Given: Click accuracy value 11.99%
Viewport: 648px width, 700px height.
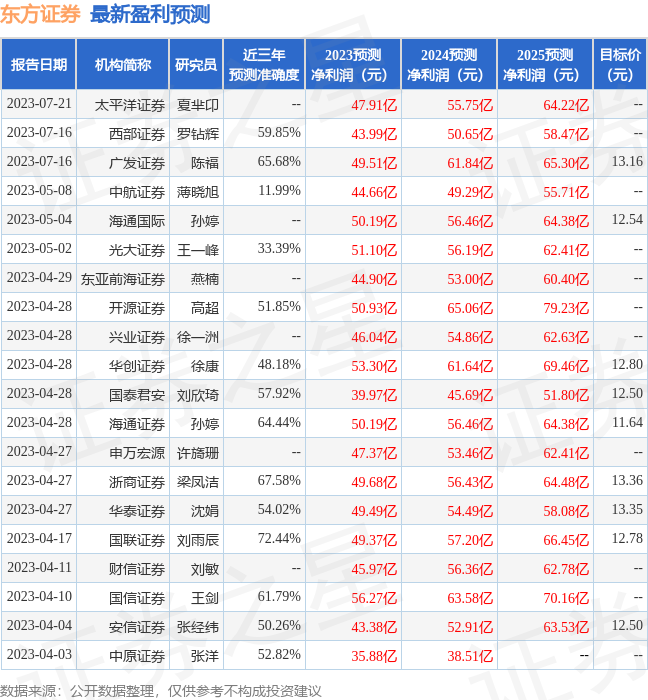Looking at the screenshot, I should 279,191.
